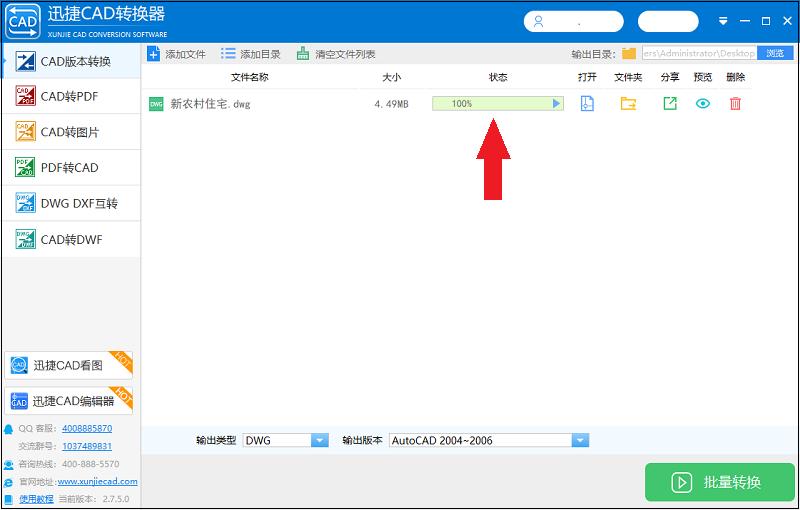Click the version text 2.7.5.0
This screenshot has width=800, height=510.
pyautogui.click(x=115, y=499)
